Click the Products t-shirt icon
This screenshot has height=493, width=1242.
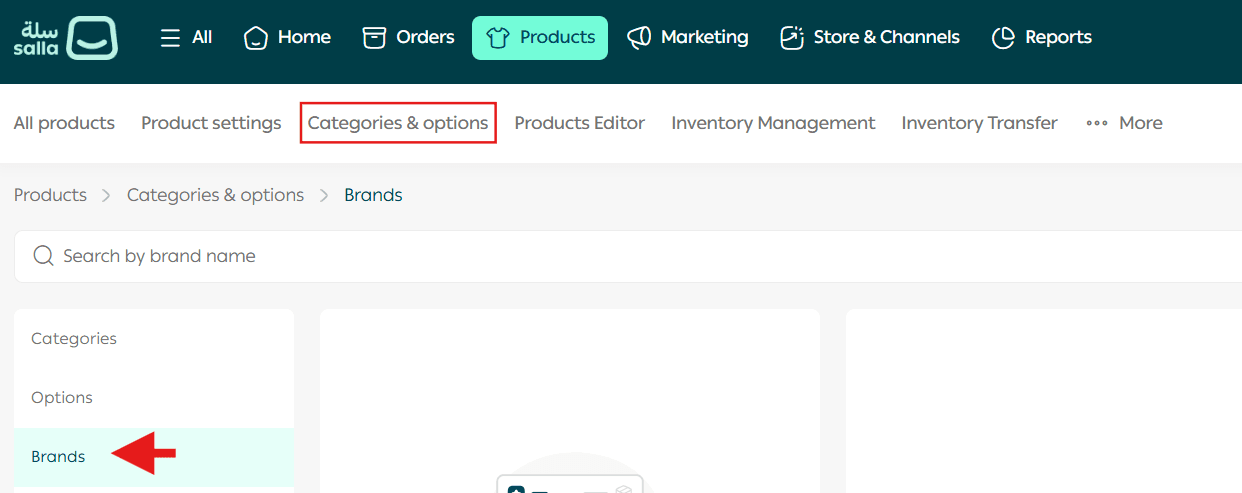pyautogui.click(x=497, y=38)
